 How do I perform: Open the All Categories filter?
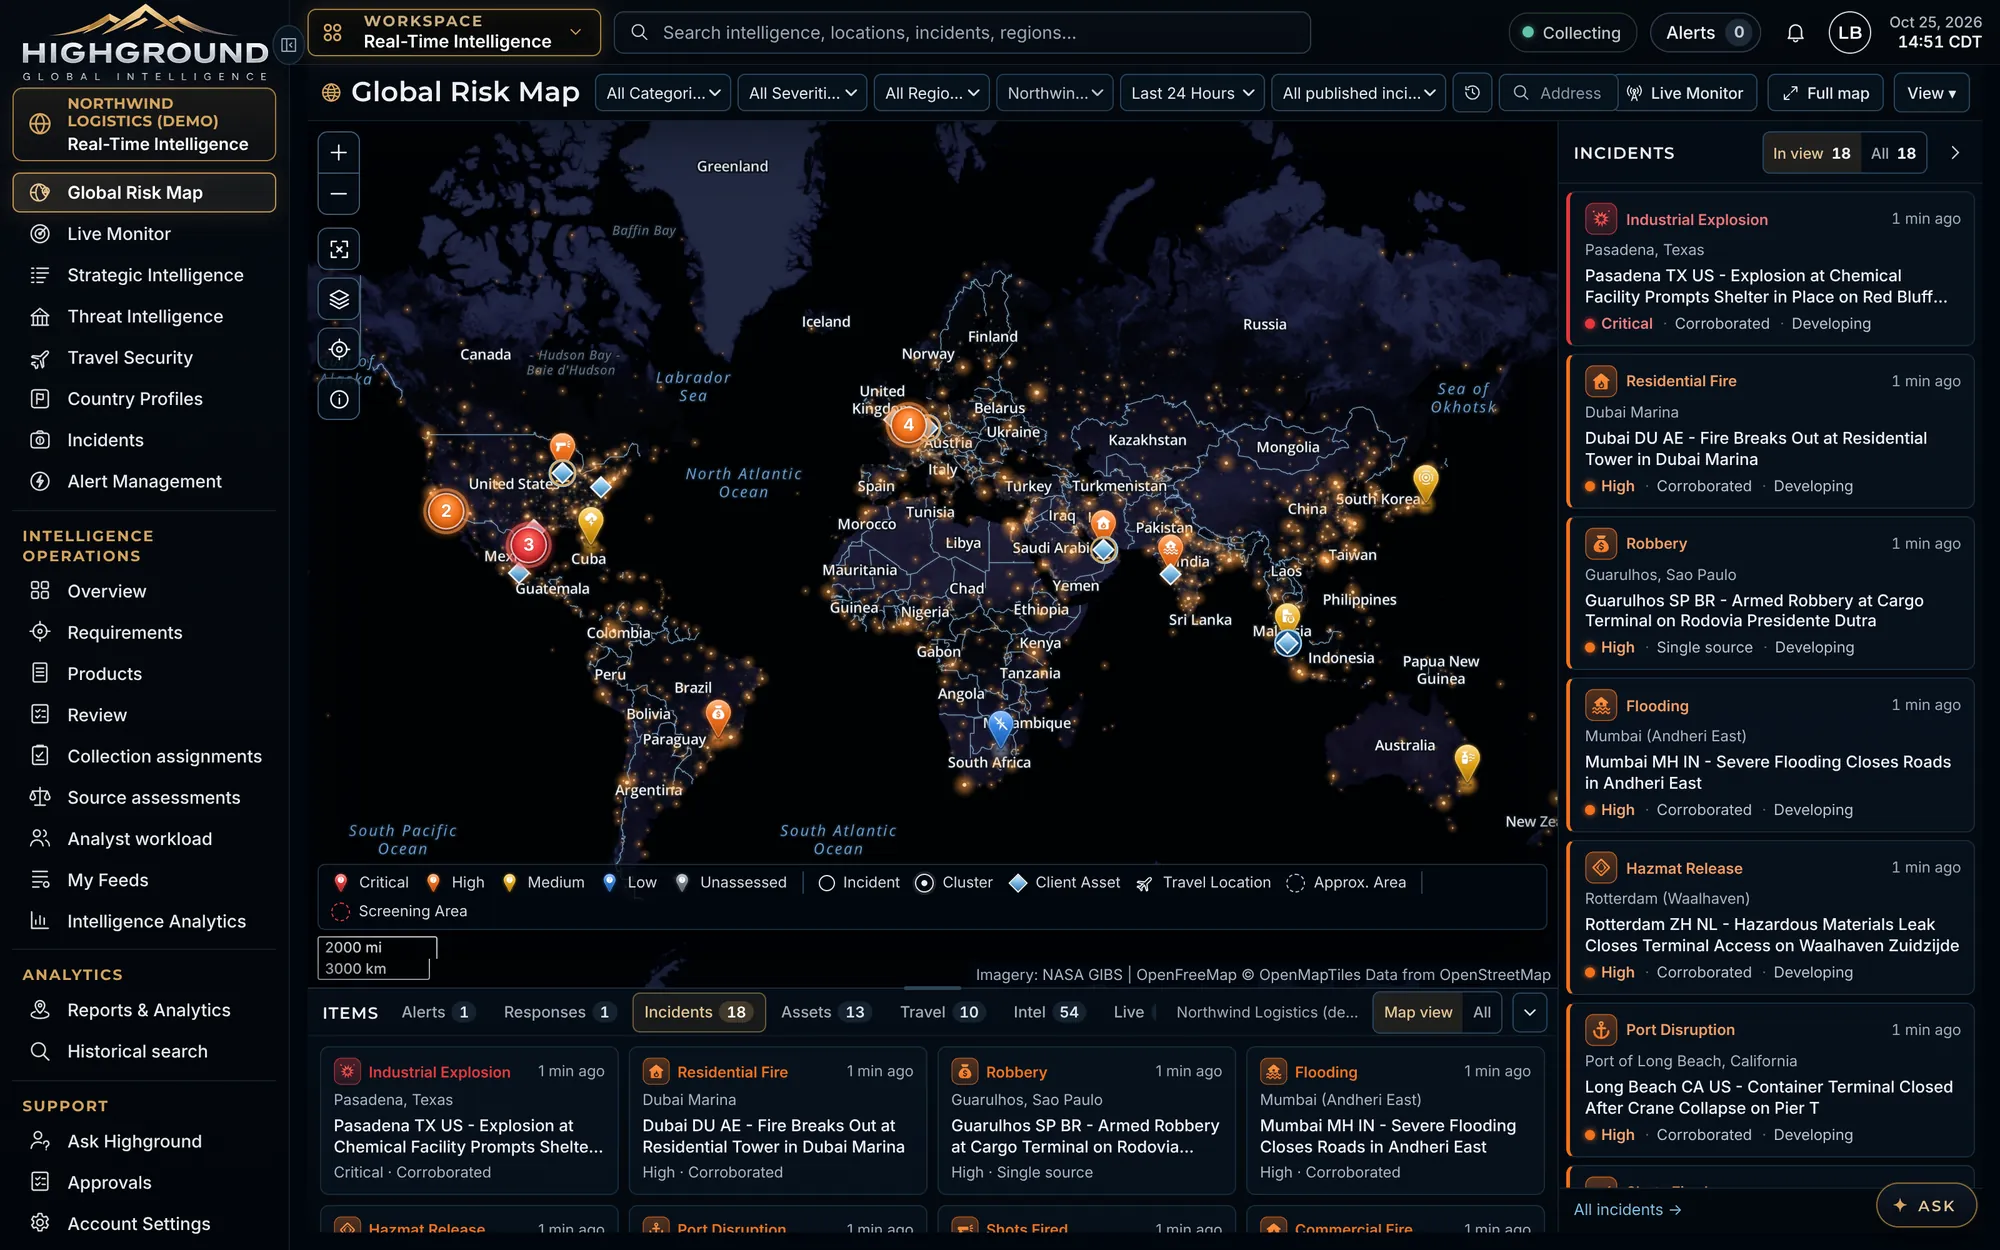point(663,93)
